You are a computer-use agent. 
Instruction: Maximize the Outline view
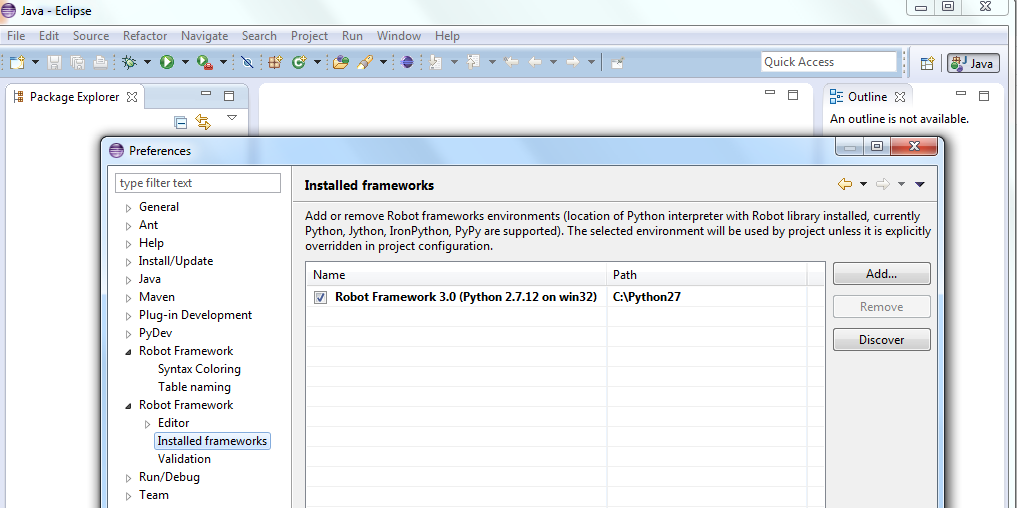pyautogui.click(x=984, y=96)
